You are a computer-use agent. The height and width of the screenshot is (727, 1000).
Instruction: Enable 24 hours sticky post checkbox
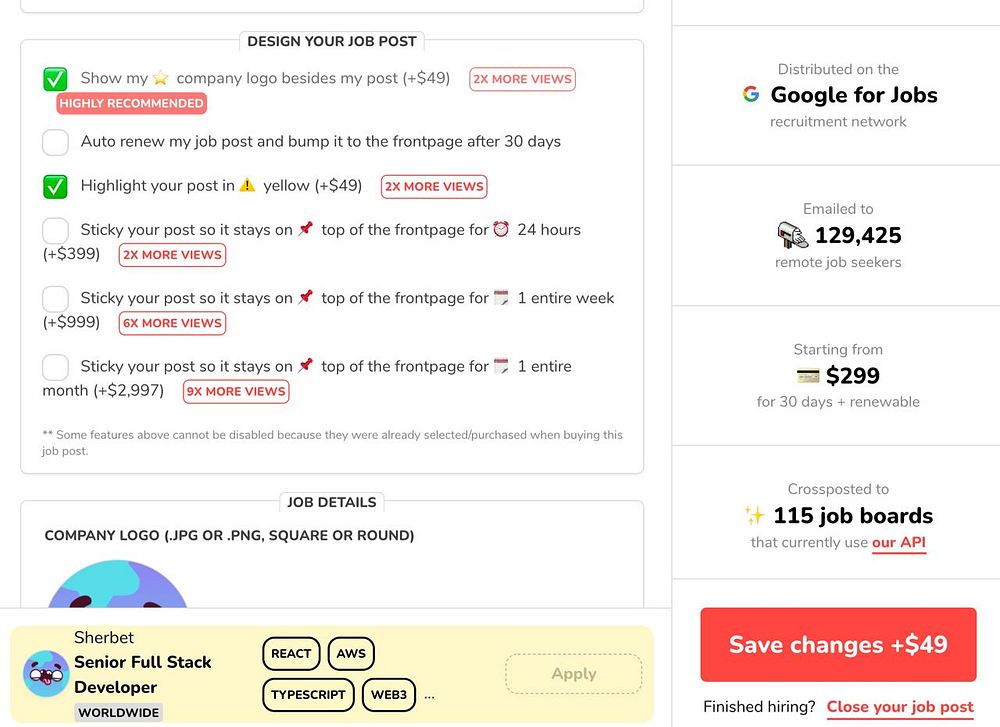coord(56,230)
